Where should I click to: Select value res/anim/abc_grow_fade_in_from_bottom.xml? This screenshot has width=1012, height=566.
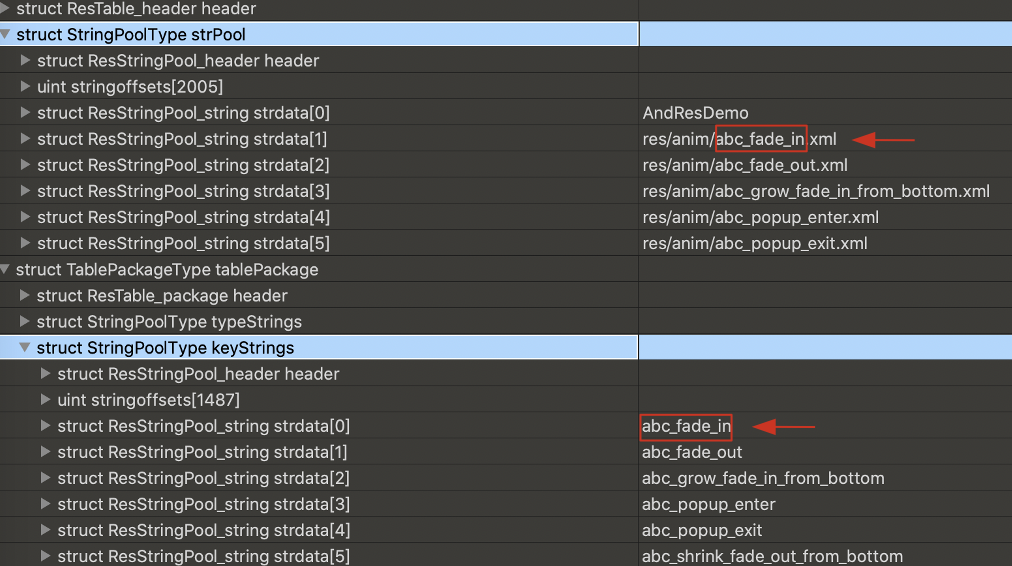815,191
